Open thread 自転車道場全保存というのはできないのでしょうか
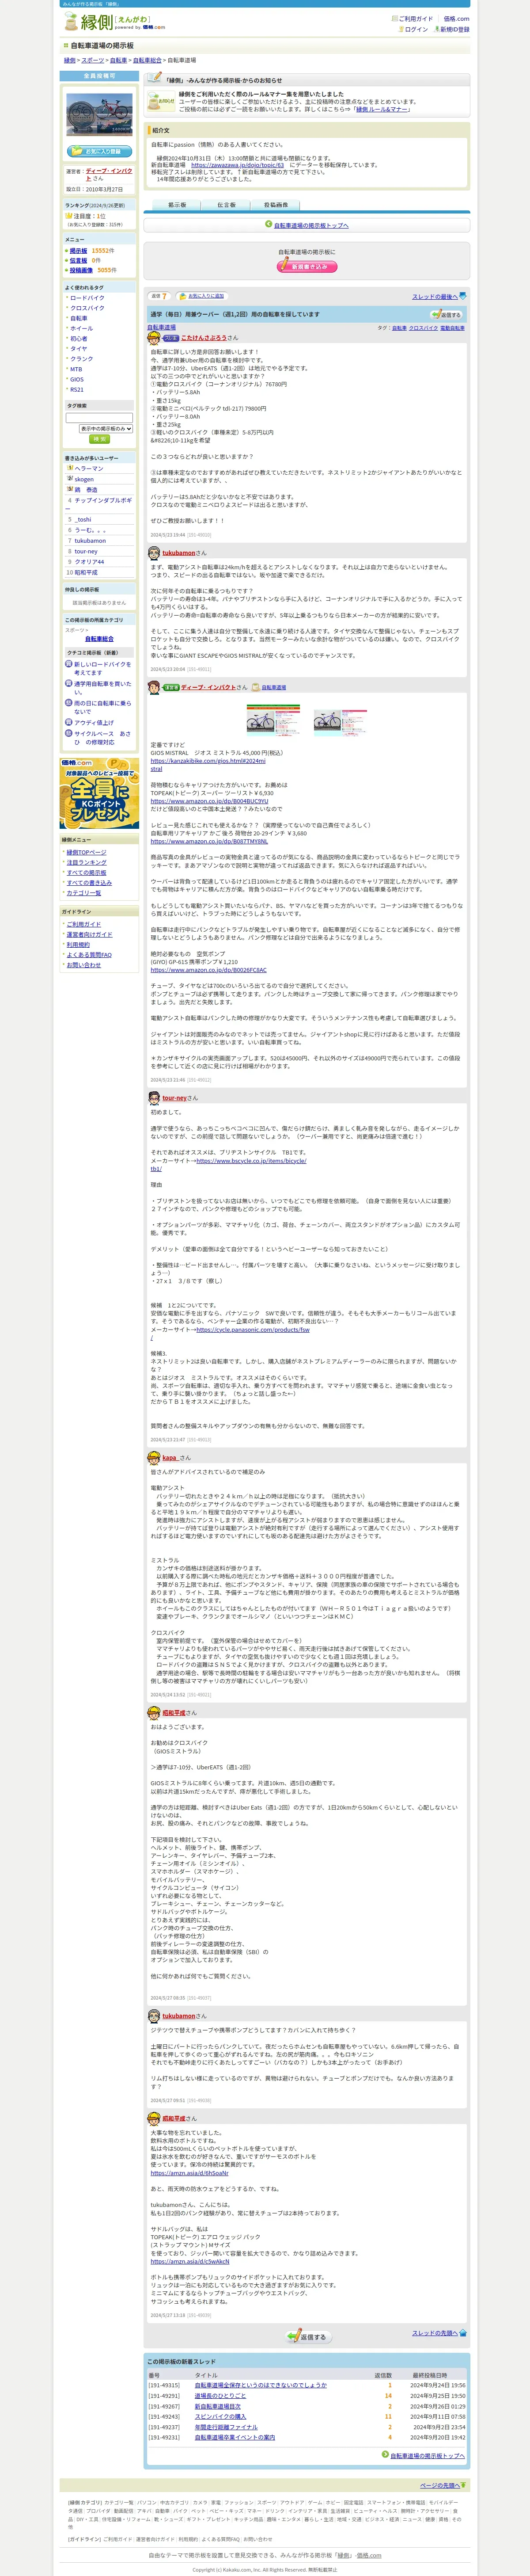 [x=260, y=2385]
